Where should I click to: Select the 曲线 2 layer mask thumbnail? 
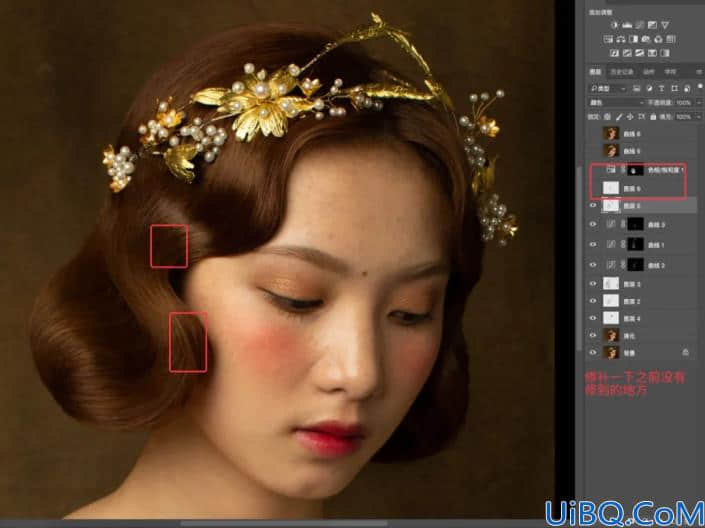[636, 265]
